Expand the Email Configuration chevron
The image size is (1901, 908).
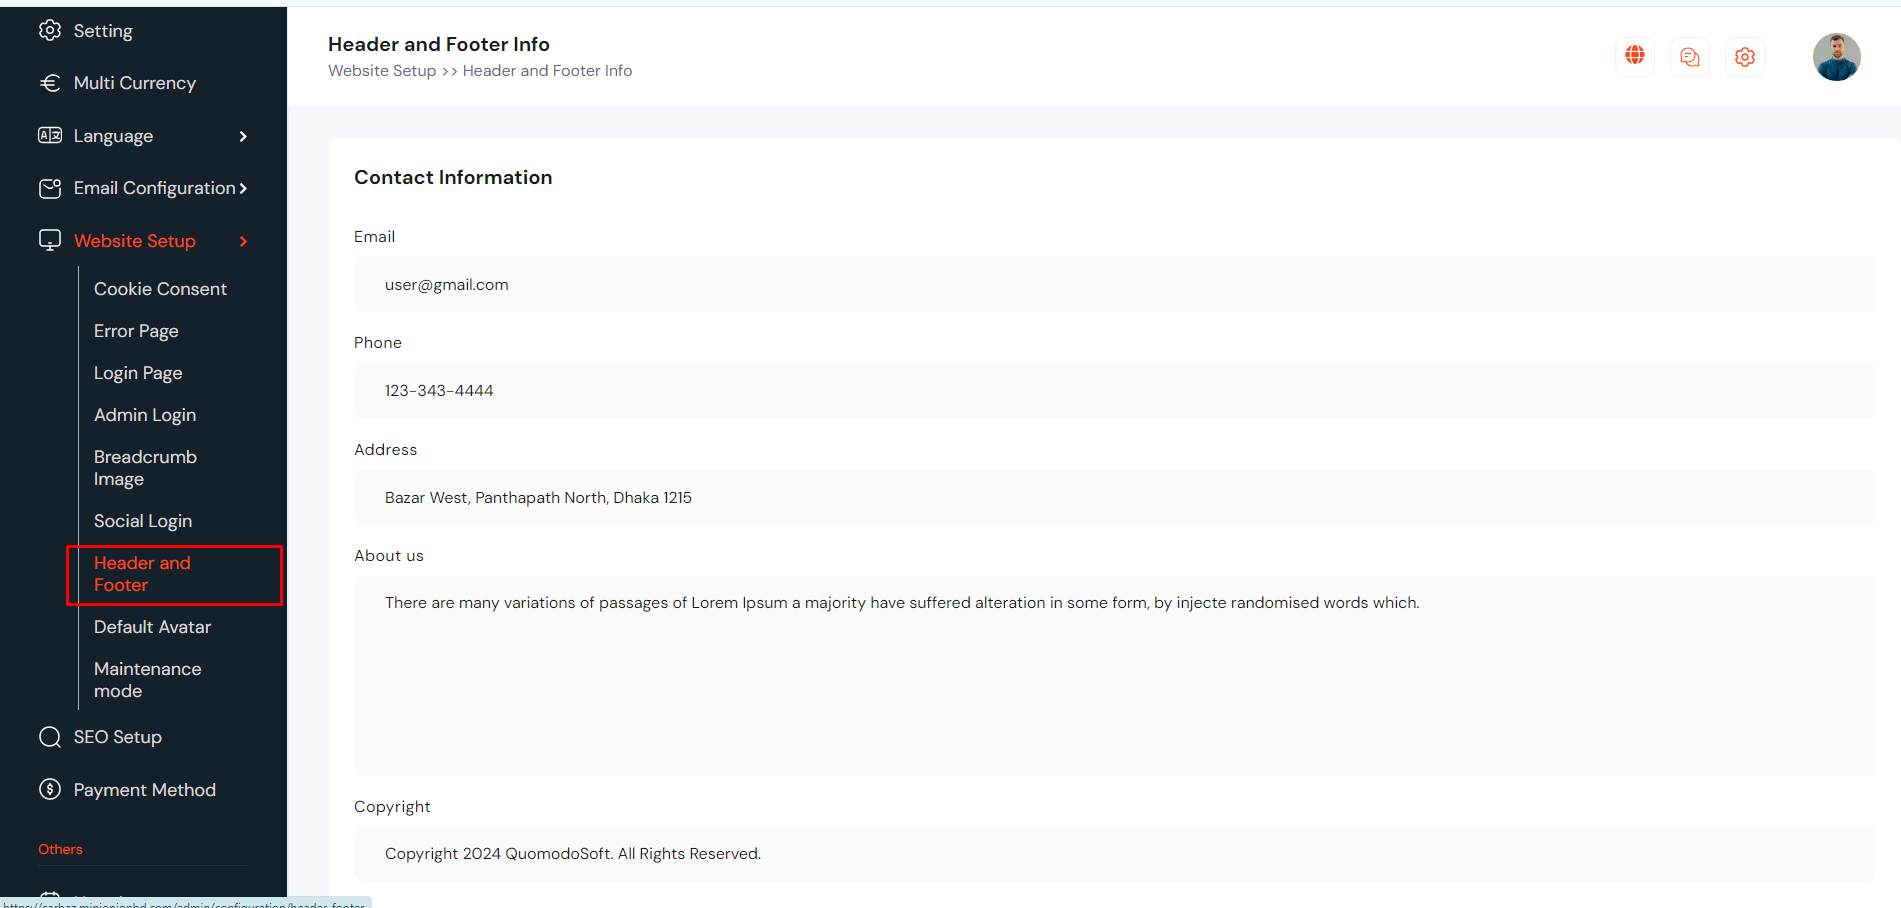[x=243, y=188]
